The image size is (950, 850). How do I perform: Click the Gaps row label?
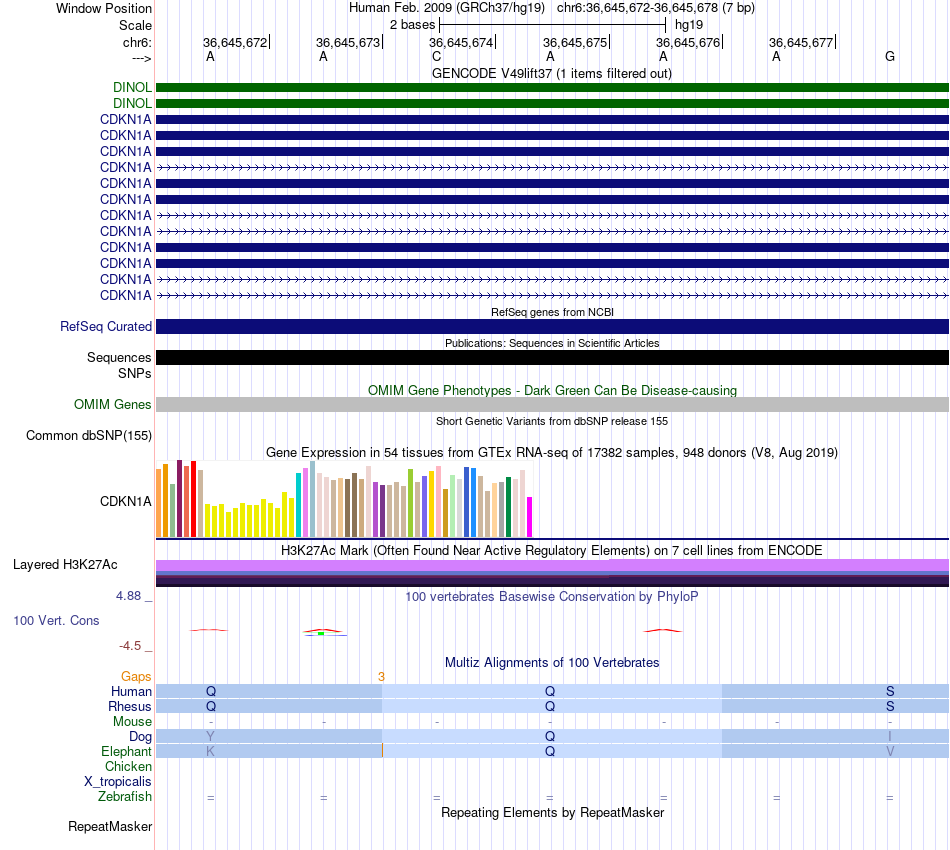tap(136, 677)
